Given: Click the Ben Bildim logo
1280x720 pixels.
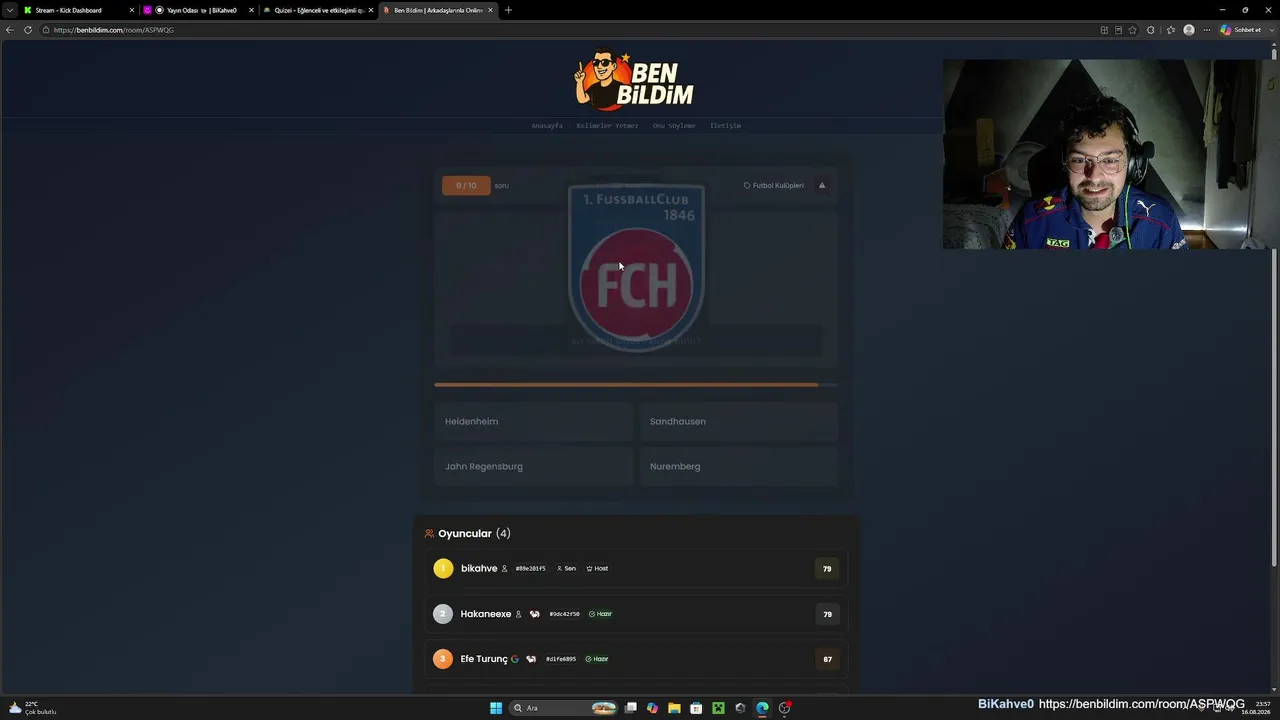Looking at the screenshot, I should (634, 81).
